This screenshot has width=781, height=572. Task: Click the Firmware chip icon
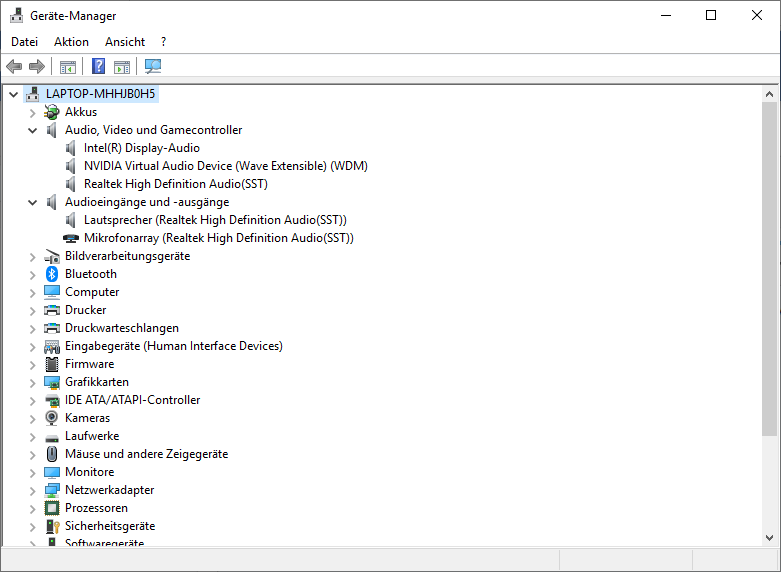tap(52, 364)
